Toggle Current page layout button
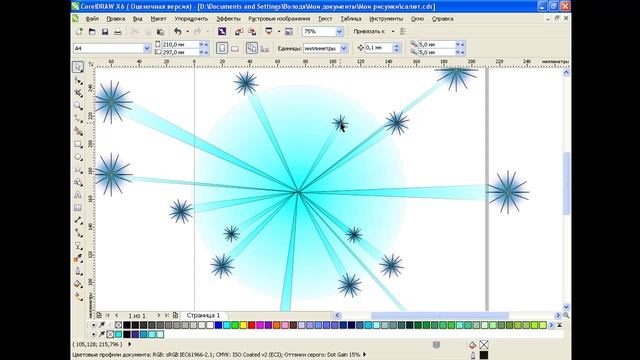The height and width of the screenshot is (360, 640). point(265,48)
